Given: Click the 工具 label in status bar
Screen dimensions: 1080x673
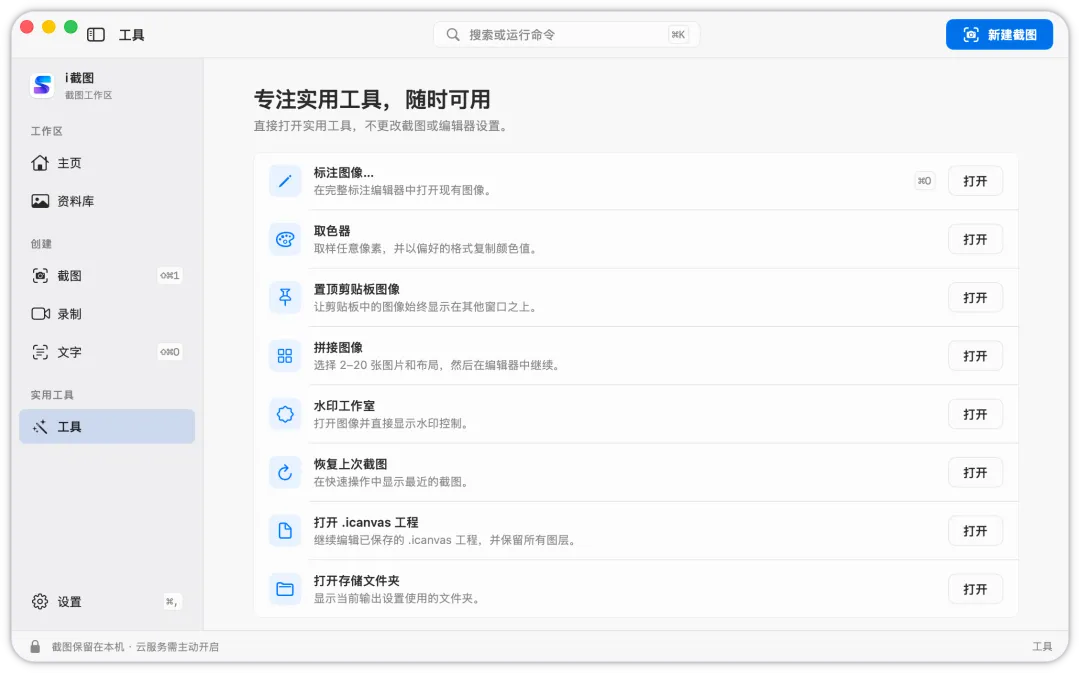Looking at the screenshot, I should [x=1042, y=647].
